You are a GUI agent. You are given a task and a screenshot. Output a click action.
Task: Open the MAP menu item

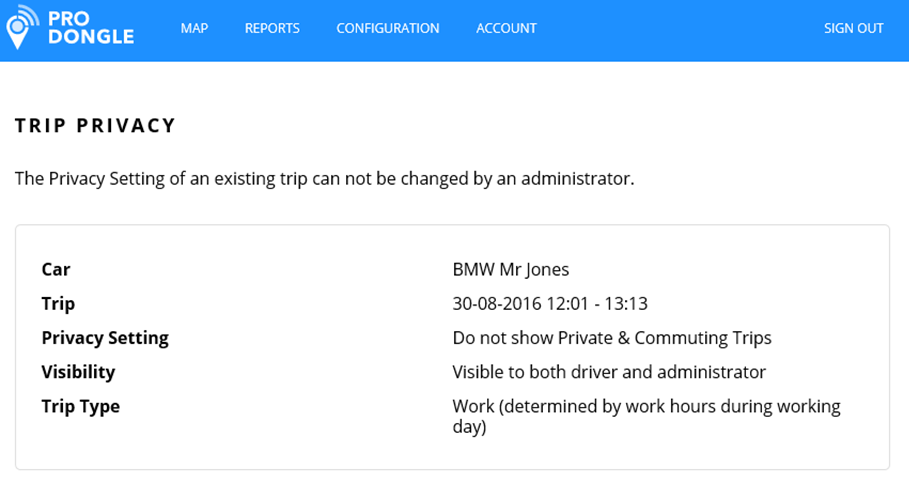[194, 28]
